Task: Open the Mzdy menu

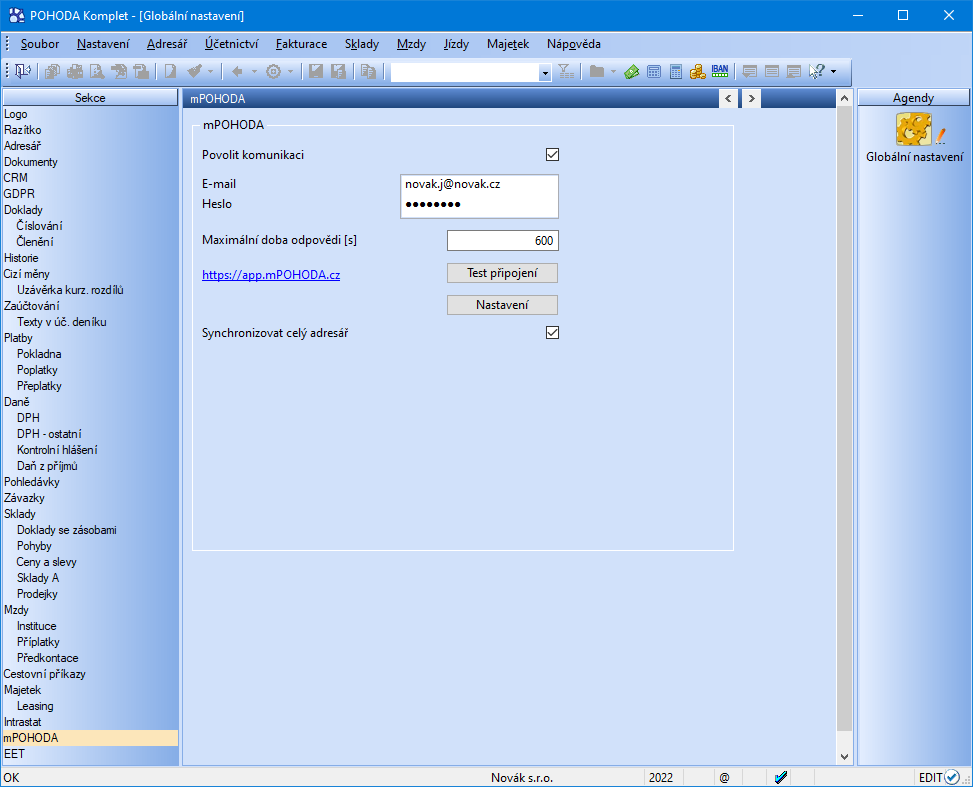Action: pos(411,44)
